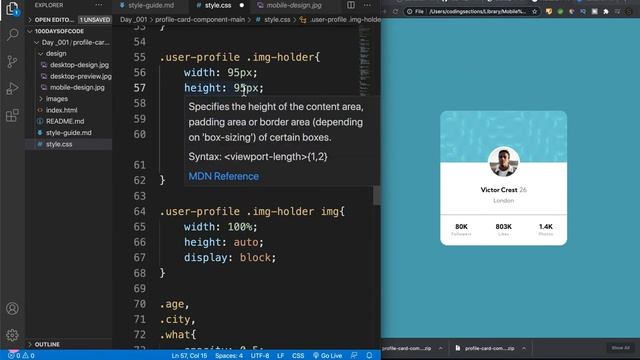The image size is (640, 360).
Task: Click the feedback icon in status bar
Action: tap(354, 356)
